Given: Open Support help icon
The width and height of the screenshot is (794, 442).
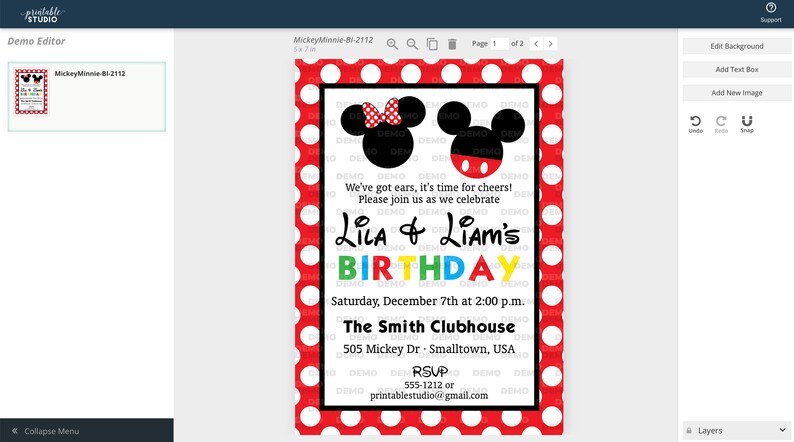Looking at the screenshot, I should 771,13.
